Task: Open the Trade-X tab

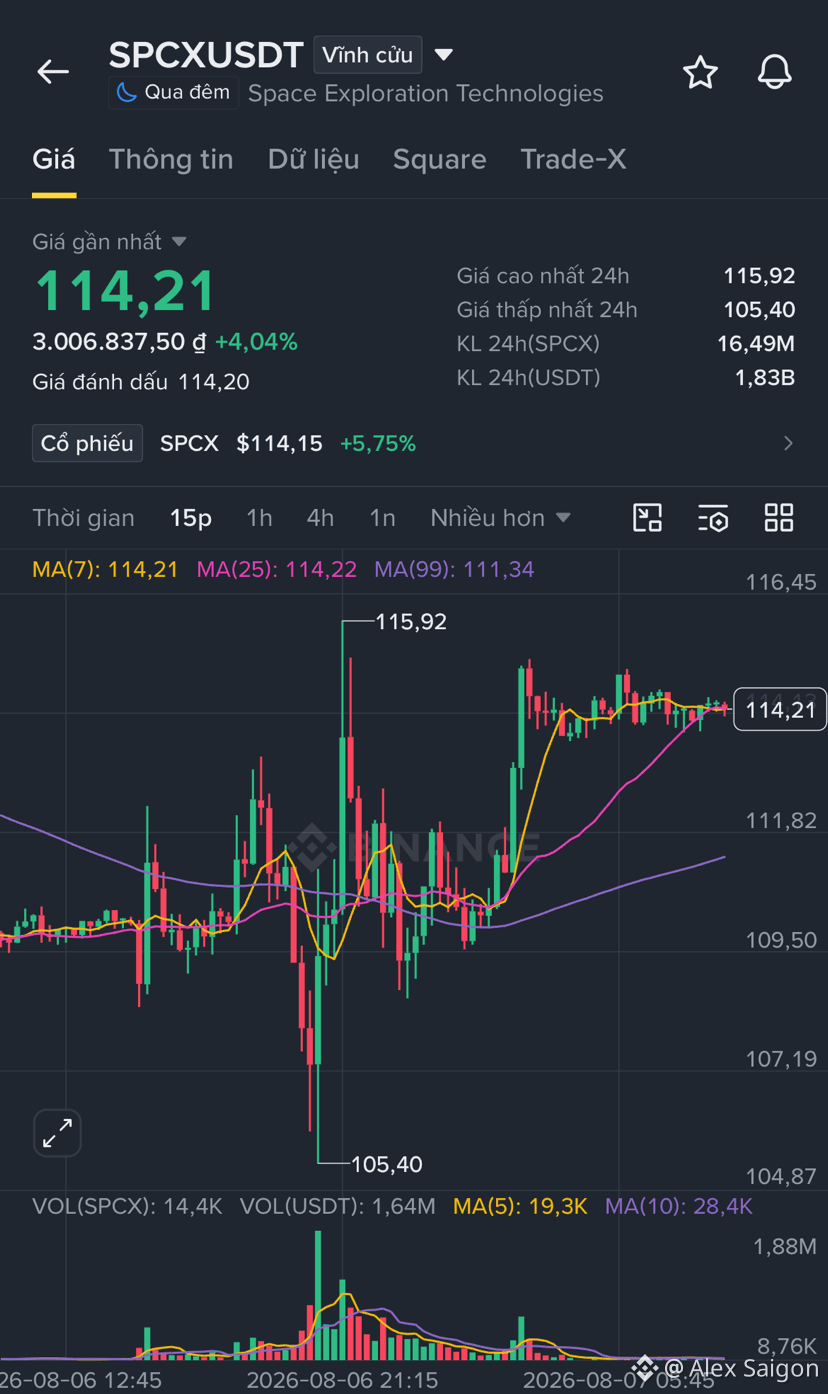Action: coord(573,159)
